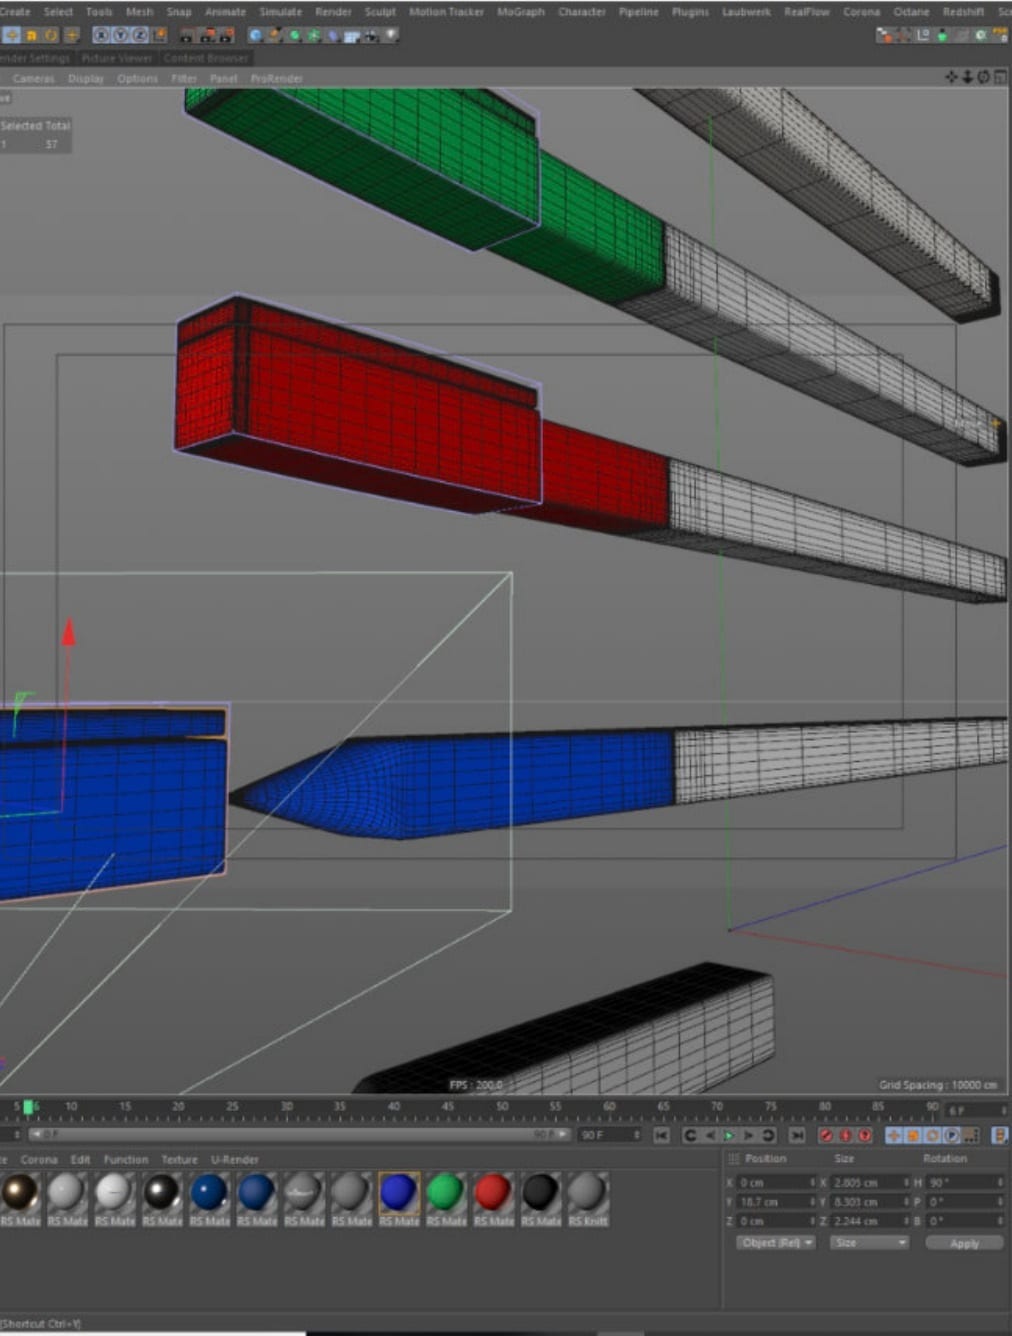Toggle X axis lock
1012x1336 pixels.
tap(101, 35)
